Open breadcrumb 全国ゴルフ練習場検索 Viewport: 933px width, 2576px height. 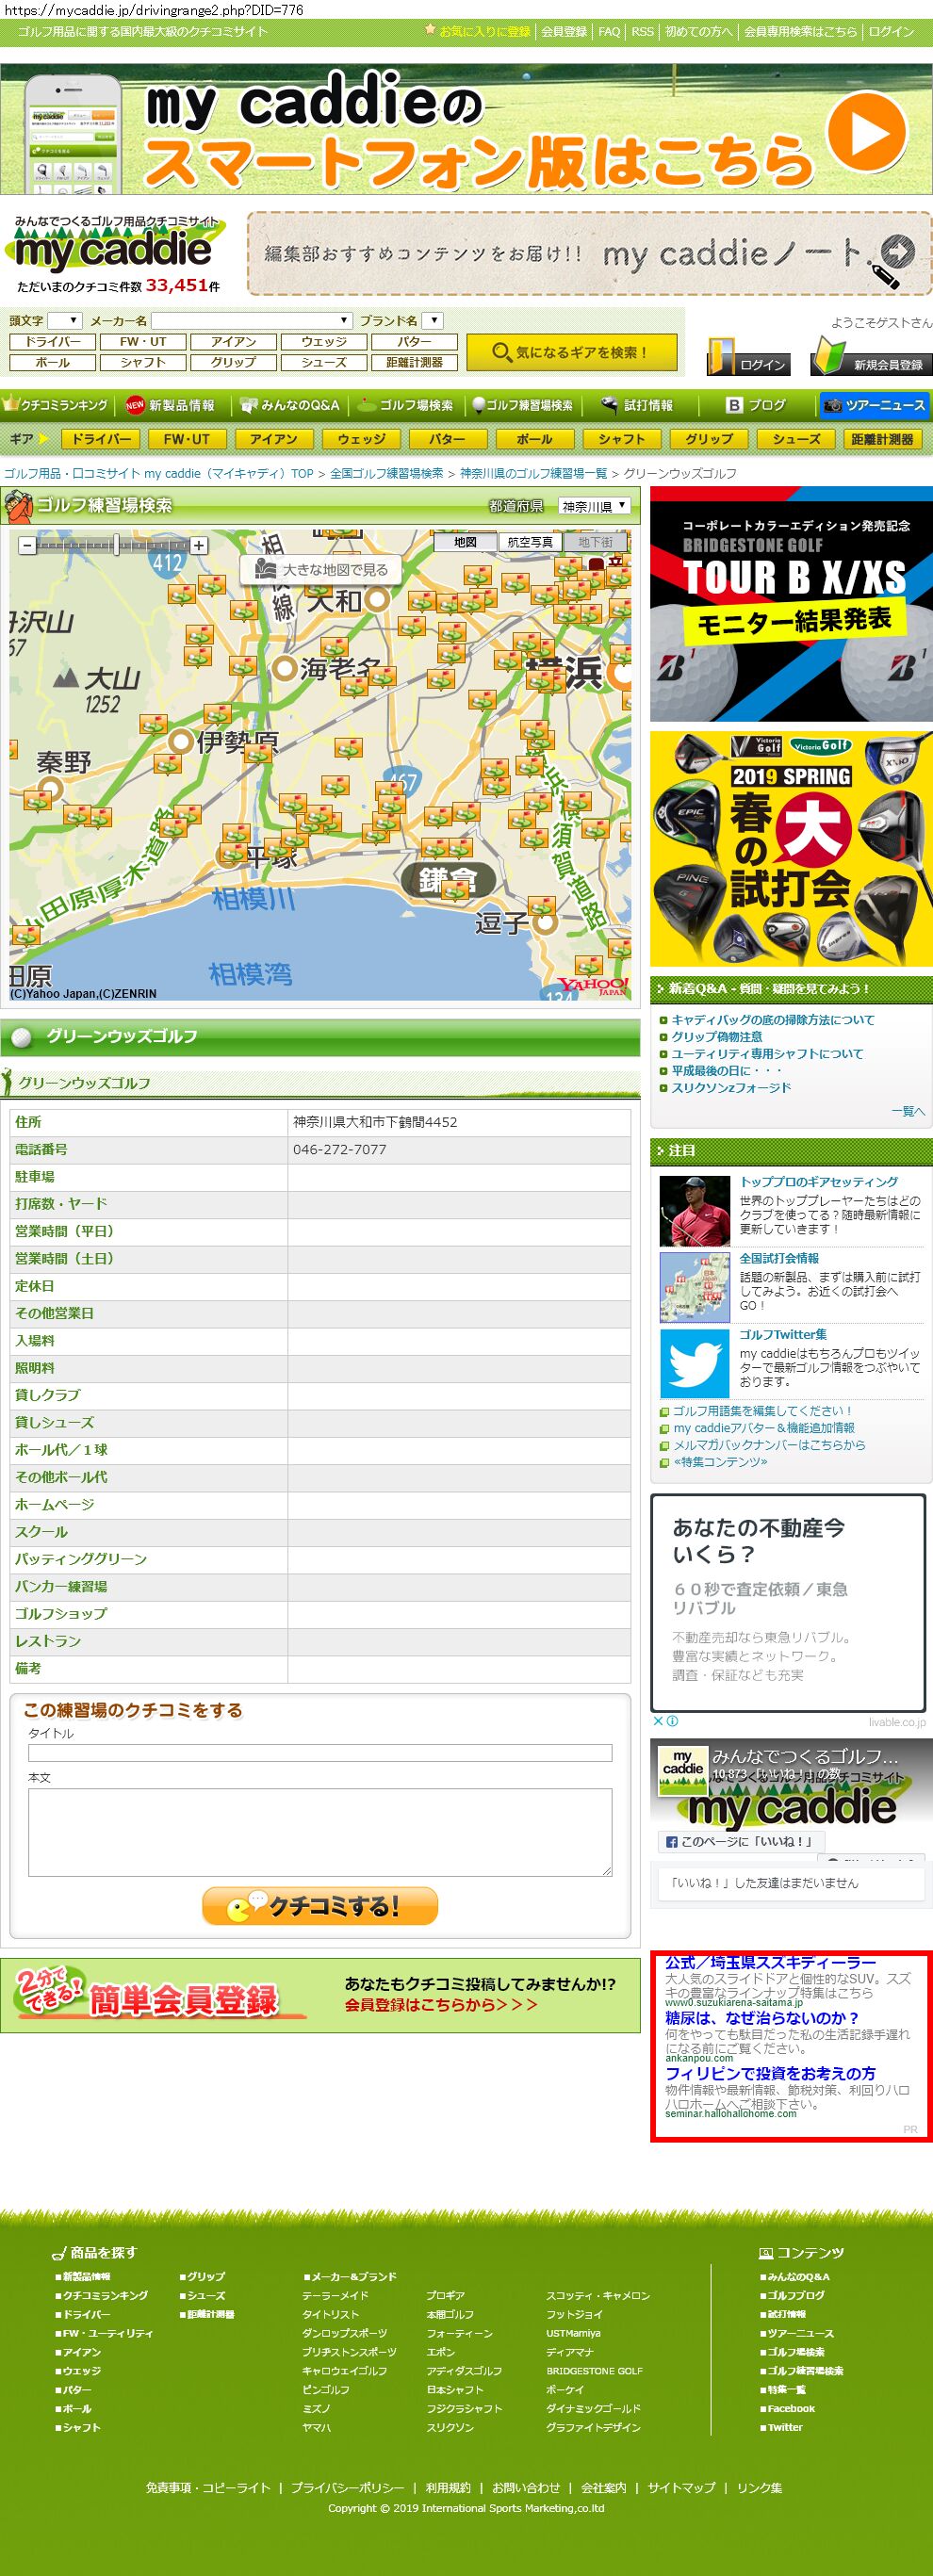386,473
